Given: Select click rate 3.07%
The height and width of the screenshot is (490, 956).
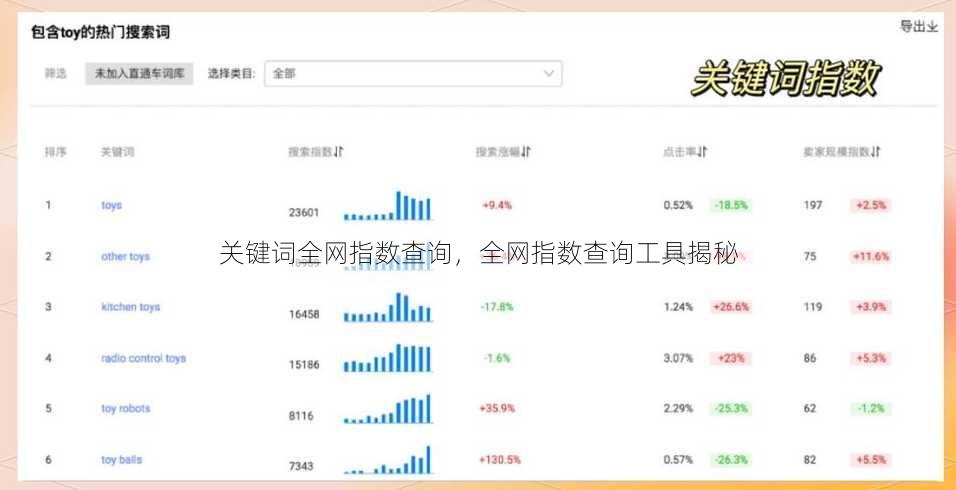Looking at the screenshot, I should [x=678, y=358].
